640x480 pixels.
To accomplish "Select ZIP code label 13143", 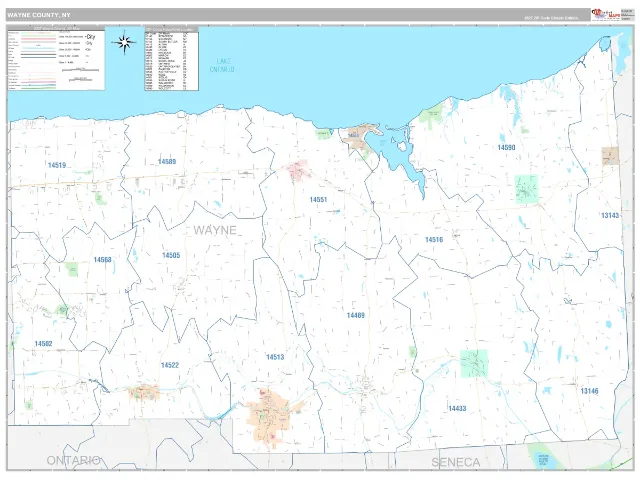I will point(610,215).
